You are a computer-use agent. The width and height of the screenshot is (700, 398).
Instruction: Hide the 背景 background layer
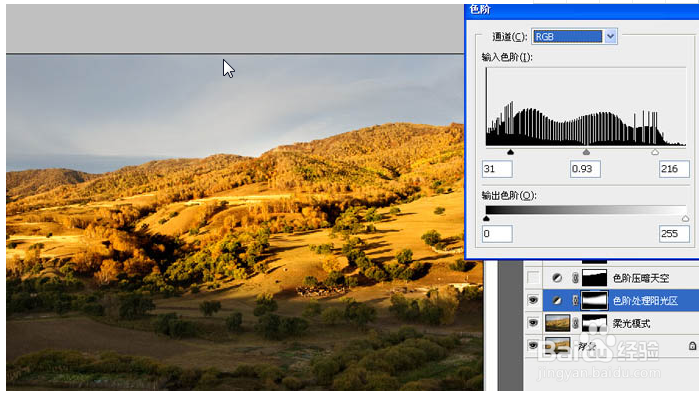click(533, 345)
